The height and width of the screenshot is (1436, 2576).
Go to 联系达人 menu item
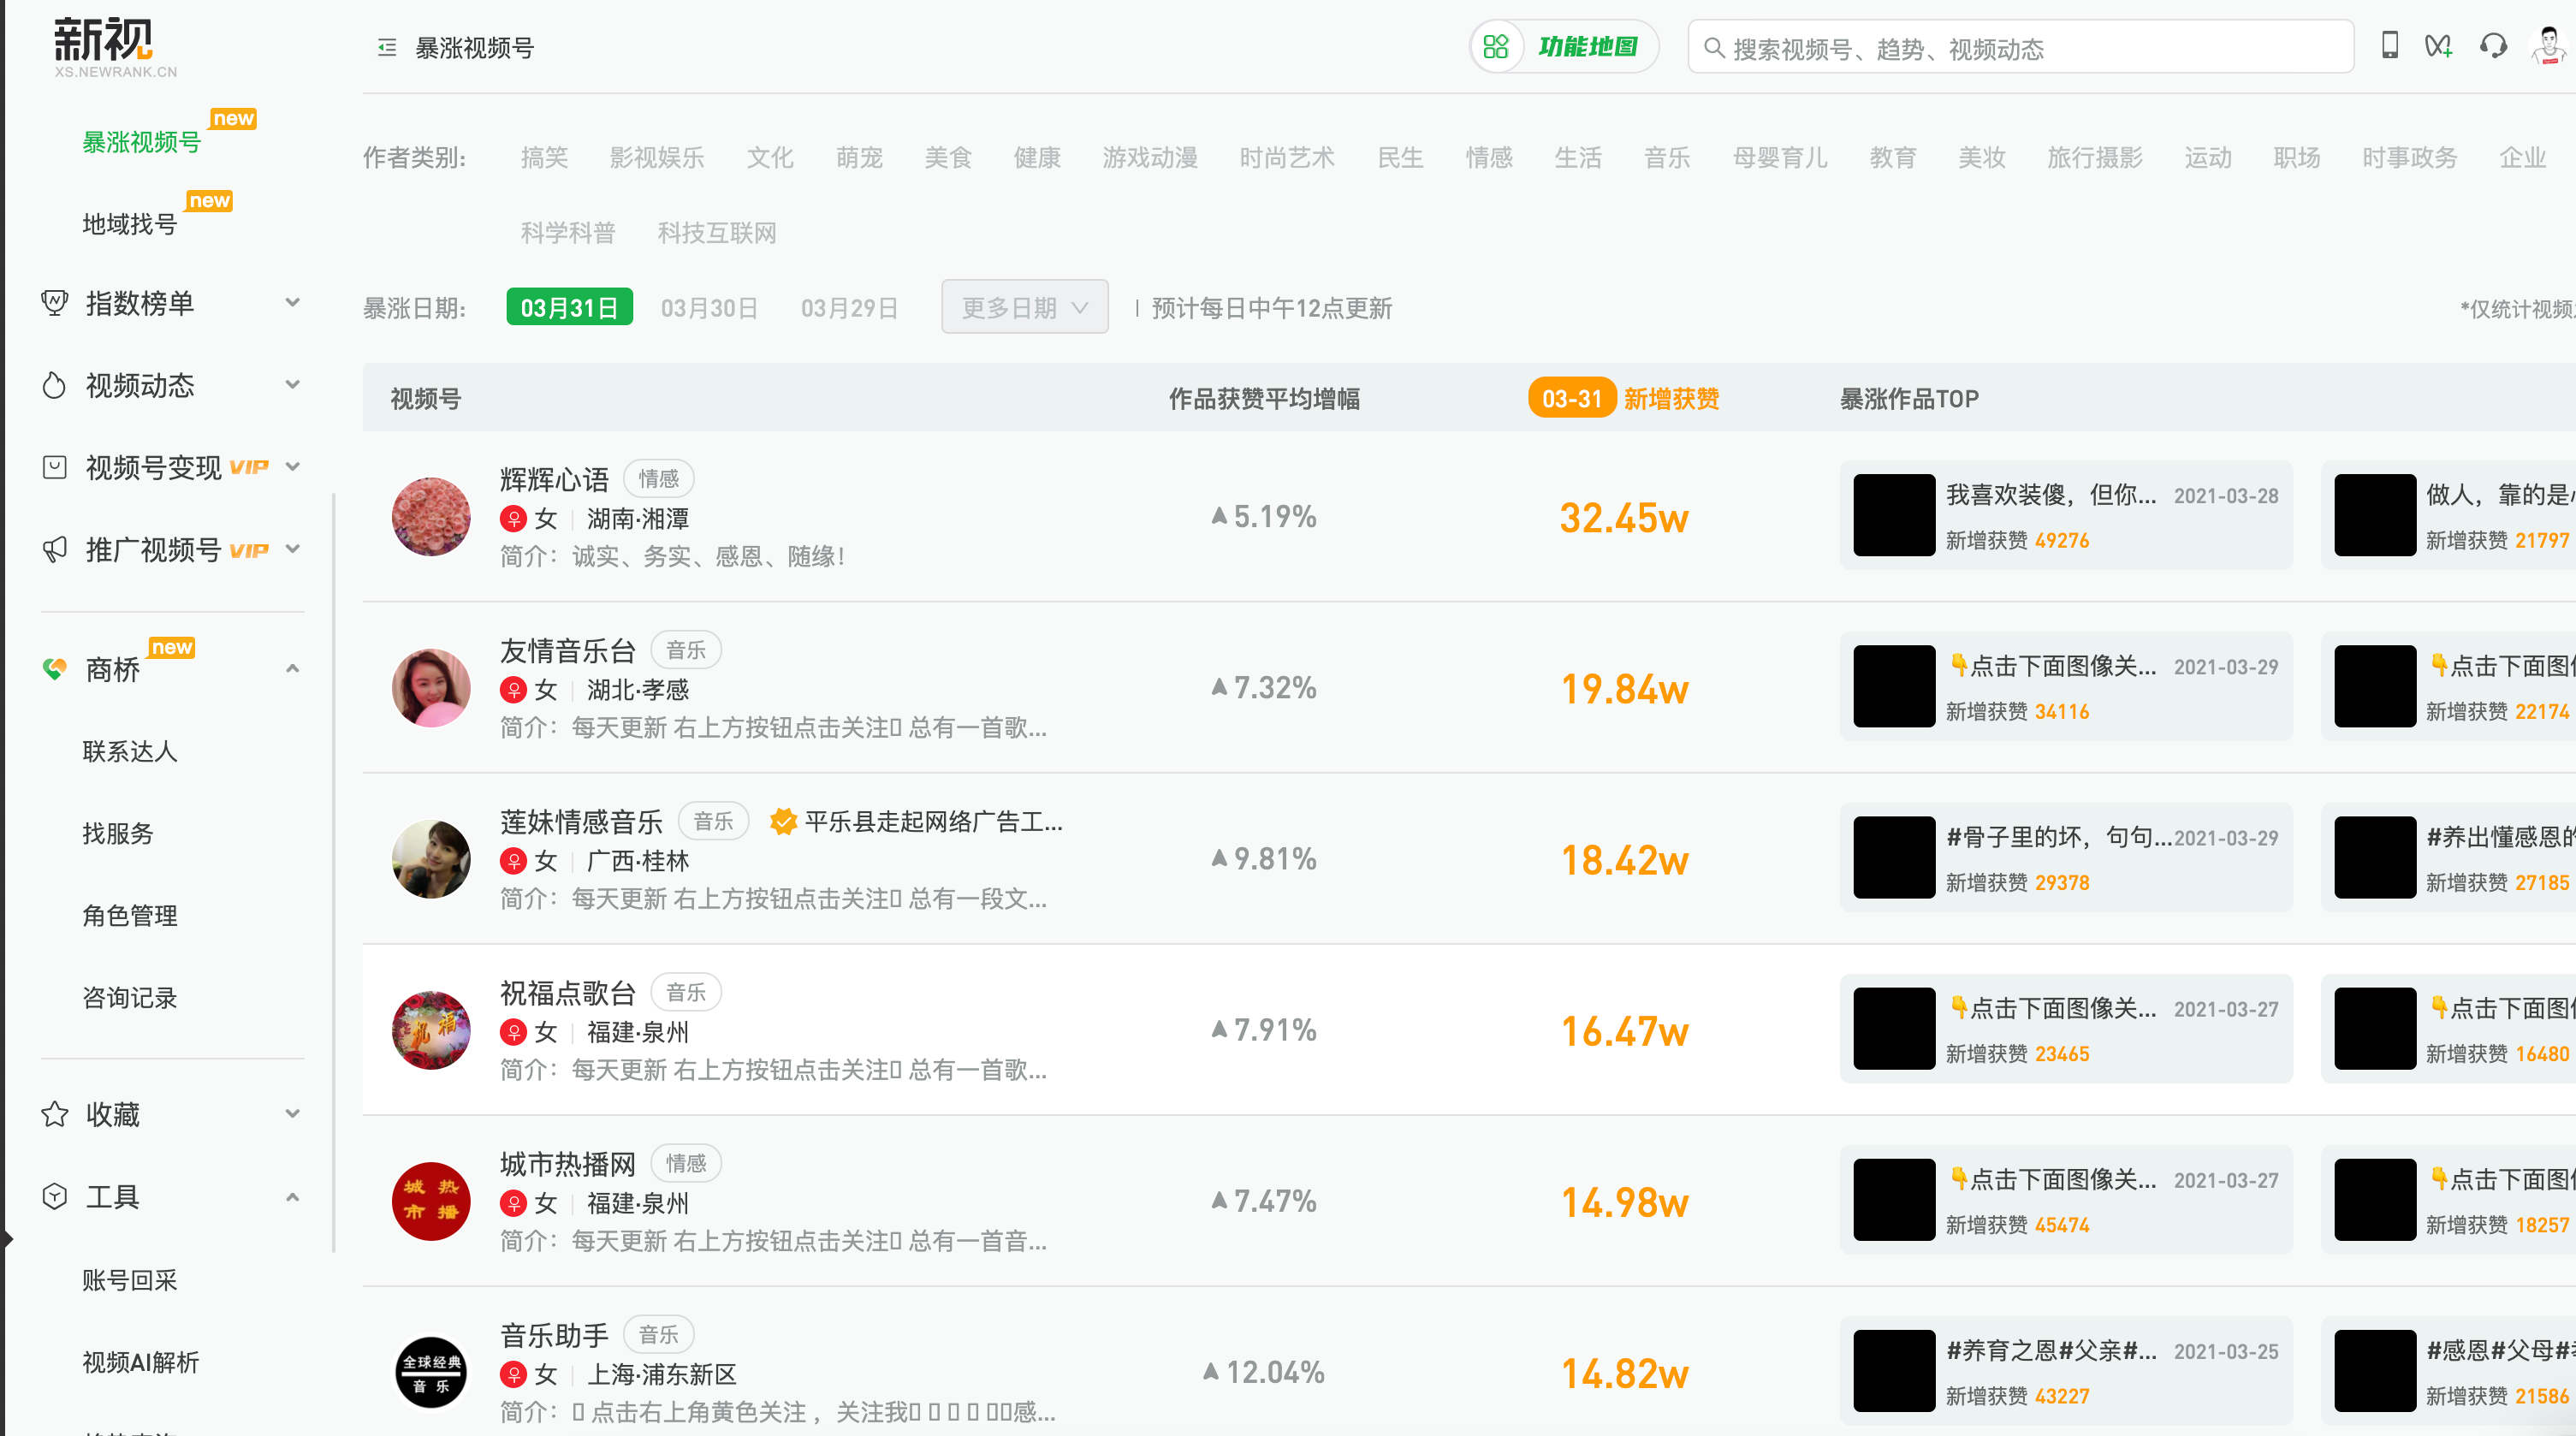(x=130, y=751)
